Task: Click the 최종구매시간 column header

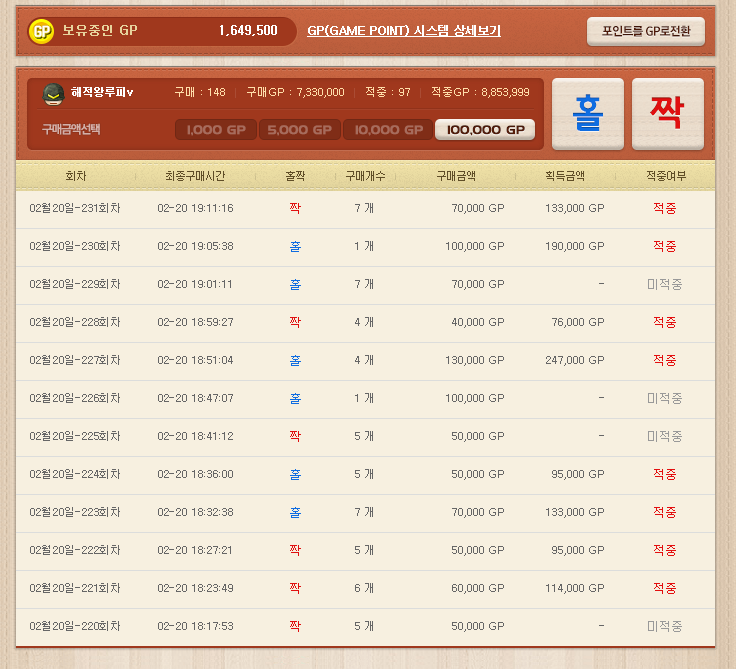Action: pos(195,176)
